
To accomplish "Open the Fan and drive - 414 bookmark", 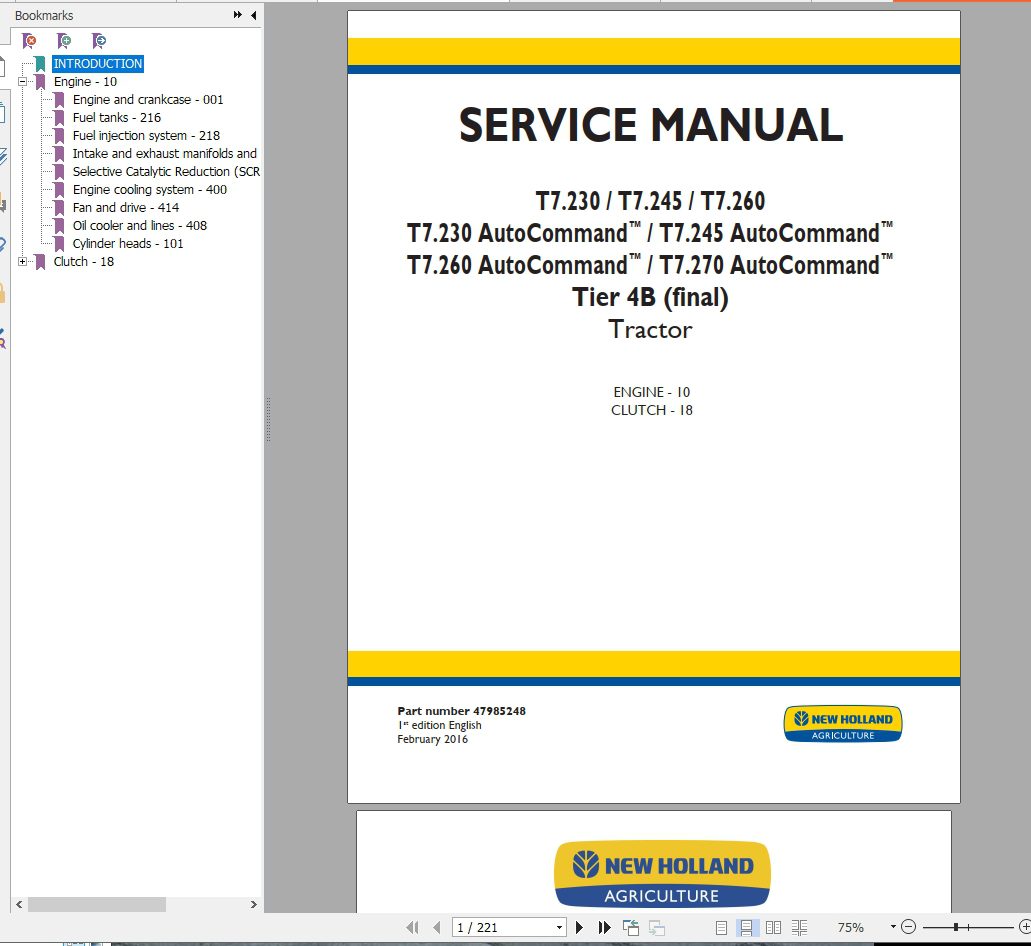I will [x=126, y=208].
